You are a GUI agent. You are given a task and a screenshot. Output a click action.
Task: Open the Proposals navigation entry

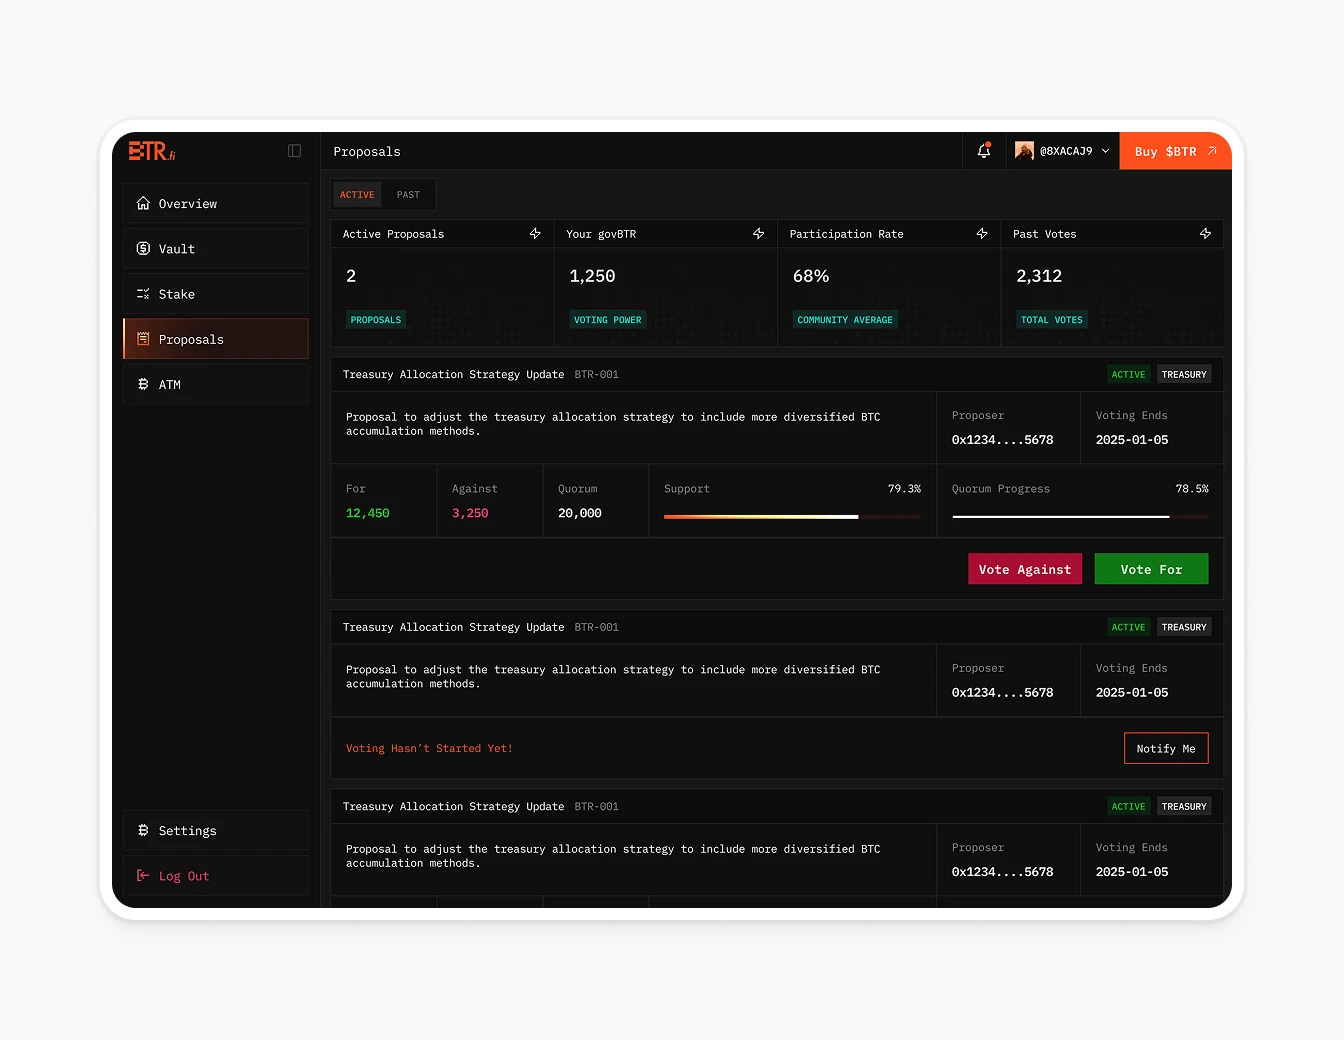click(x=191, y=339)
